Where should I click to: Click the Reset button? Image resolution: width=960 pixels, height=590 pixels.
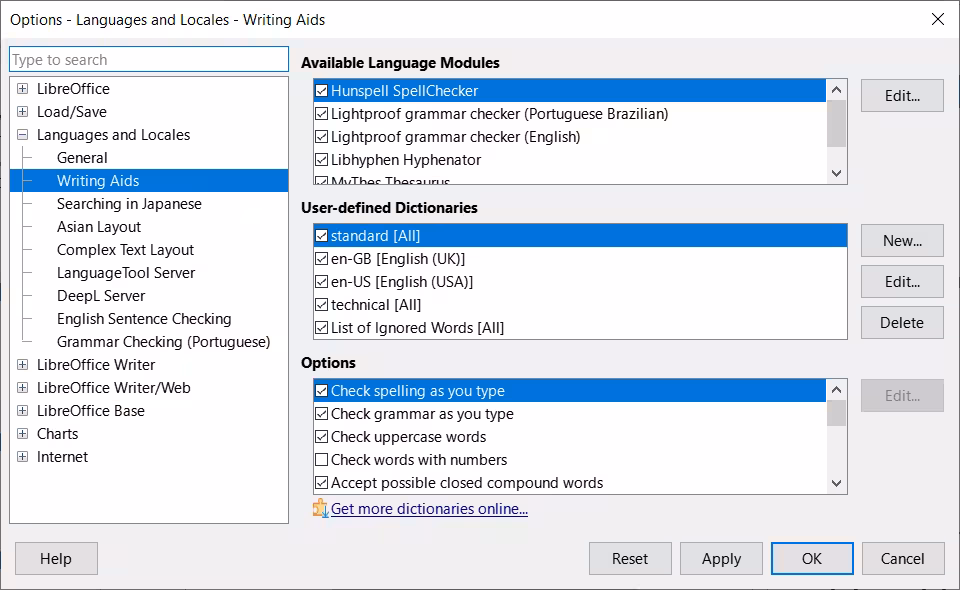coord(630,558)
